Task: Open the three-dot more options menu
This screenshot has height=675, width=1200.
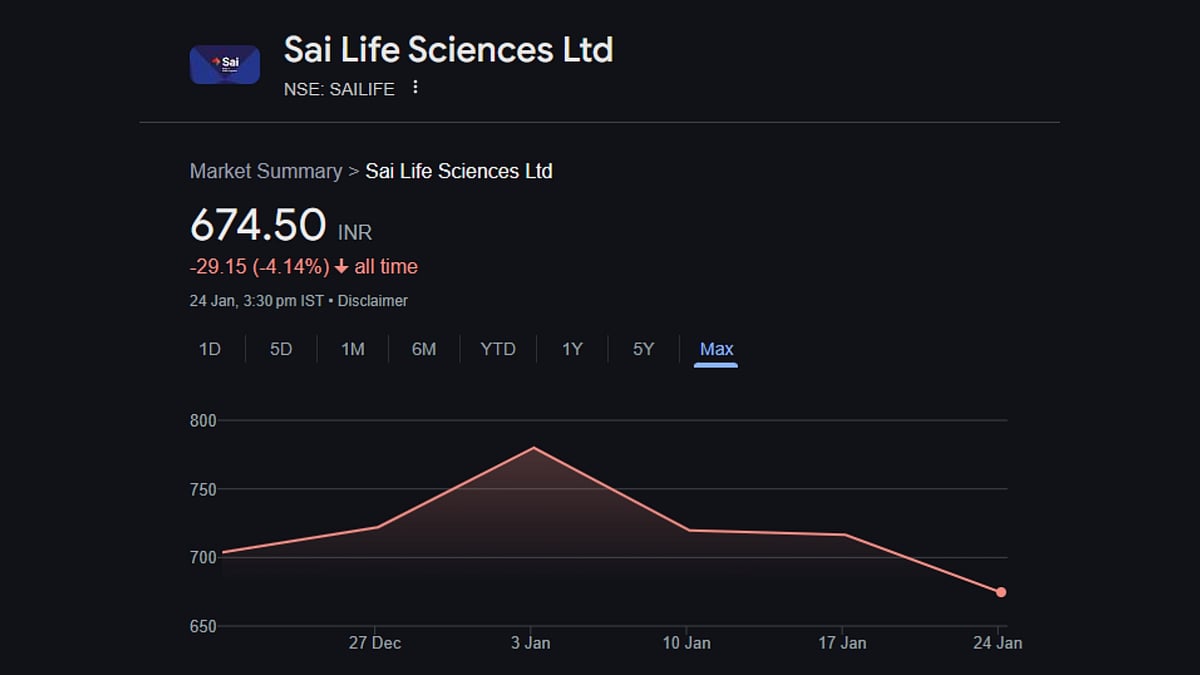Action: (x=415, y=88)
